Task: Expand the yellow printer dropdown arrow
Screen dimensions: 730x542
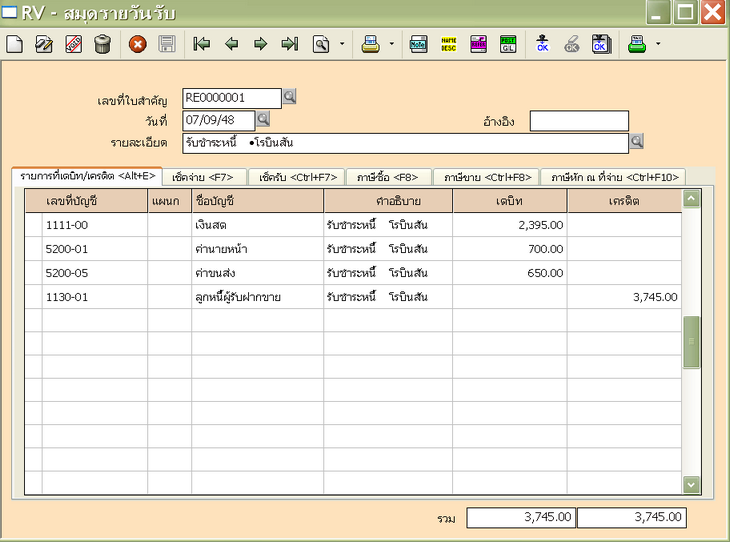Action: pyautogui.click(x=391, y=44)
